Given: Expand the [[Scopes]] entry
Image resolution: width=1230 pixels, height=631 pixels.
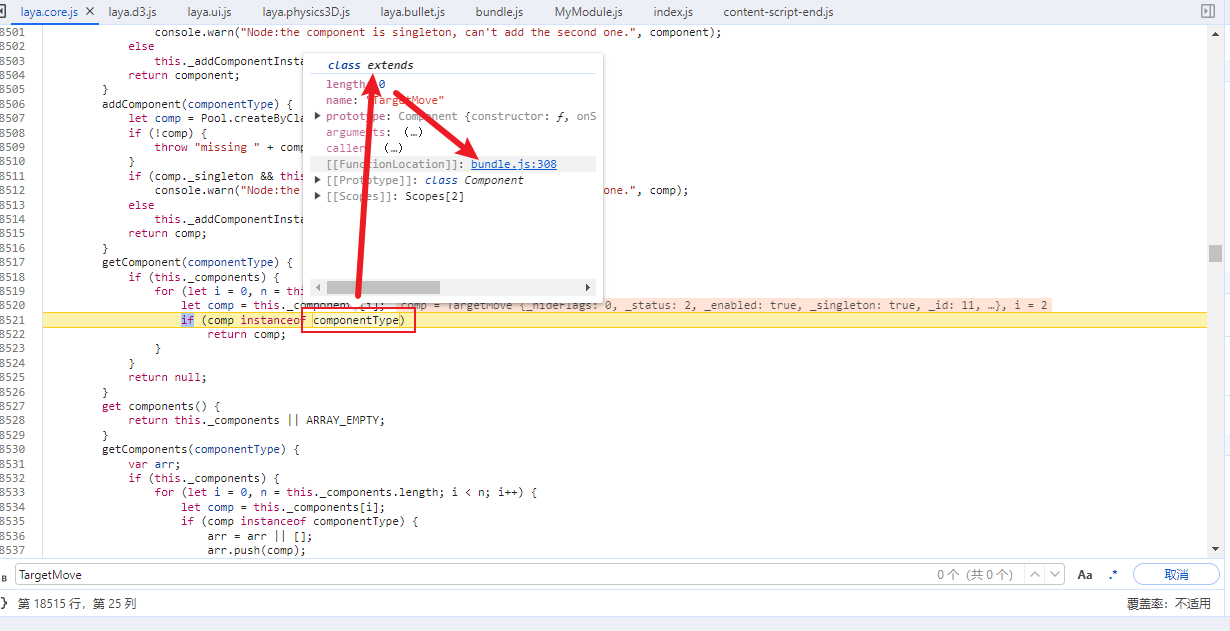Looking at the screenshot, I should coord(318,196).
